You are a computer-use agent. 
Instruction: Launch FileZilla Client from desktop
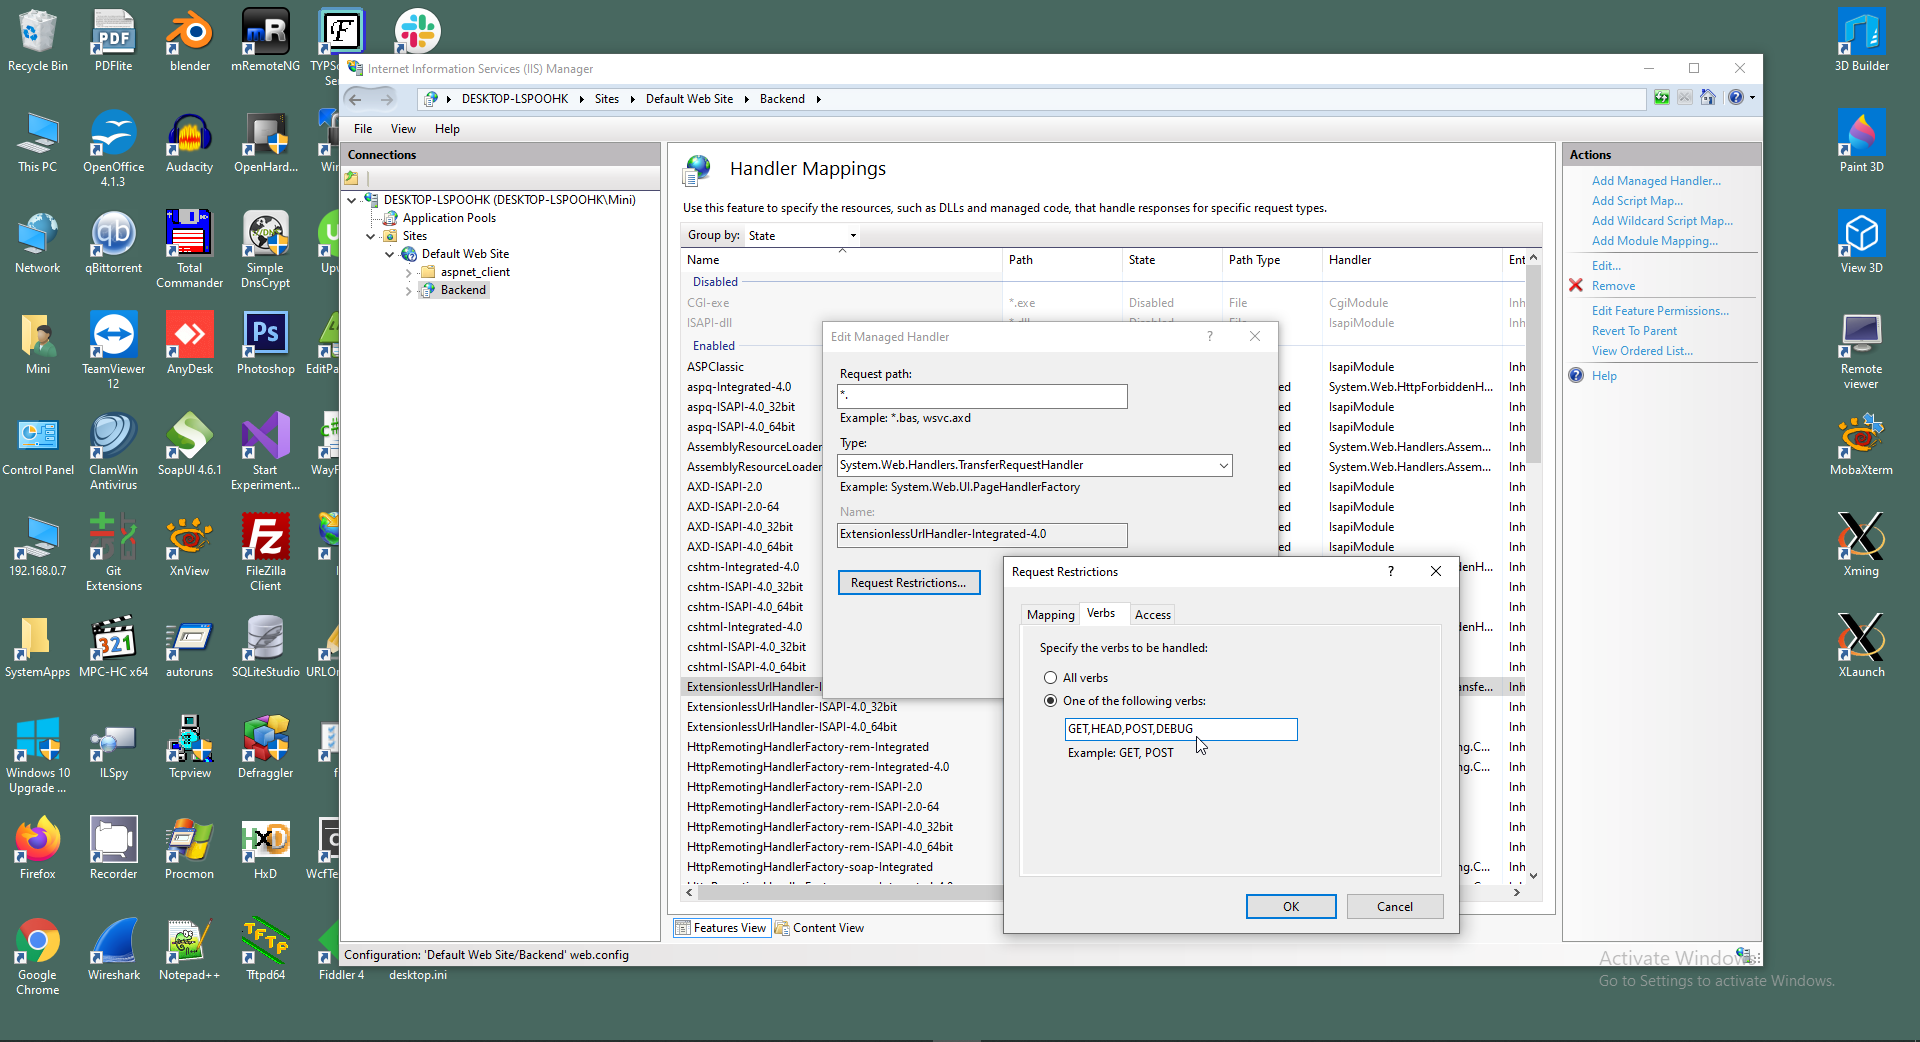[265, 553]
